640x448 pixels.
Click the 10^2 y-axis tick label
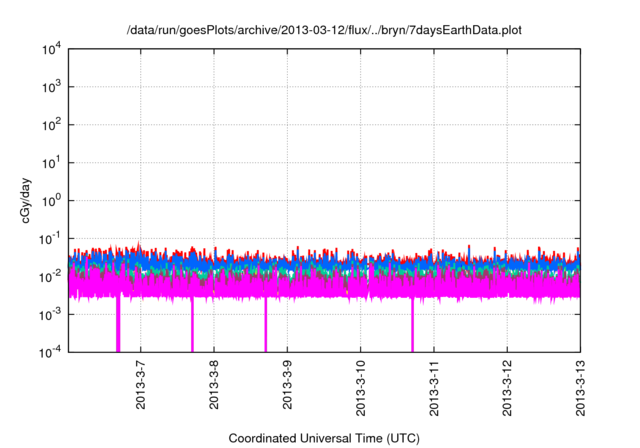coord(51,125)
